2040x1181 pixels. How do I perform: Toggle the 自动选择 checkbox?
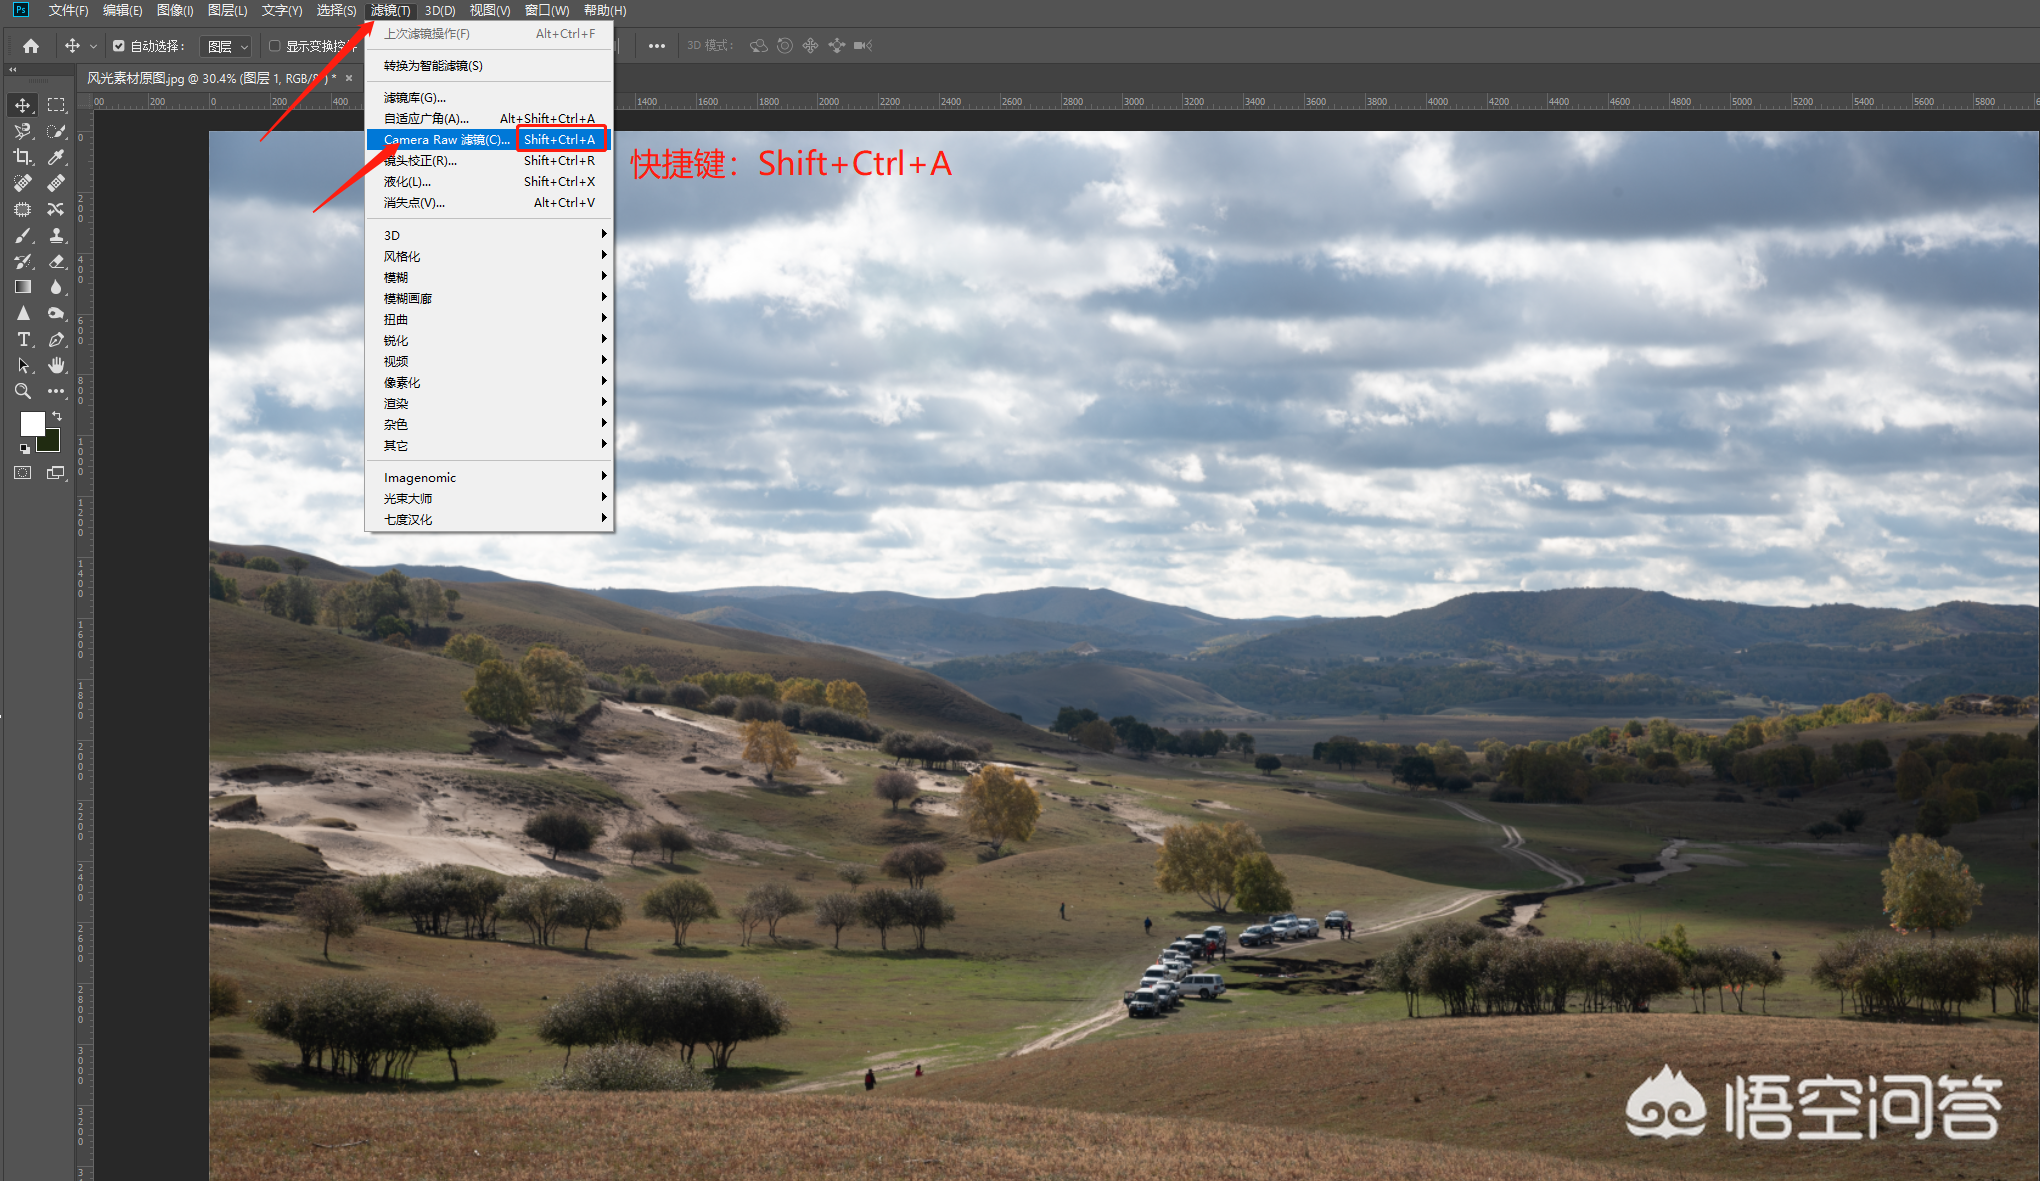tap(119, 46)
